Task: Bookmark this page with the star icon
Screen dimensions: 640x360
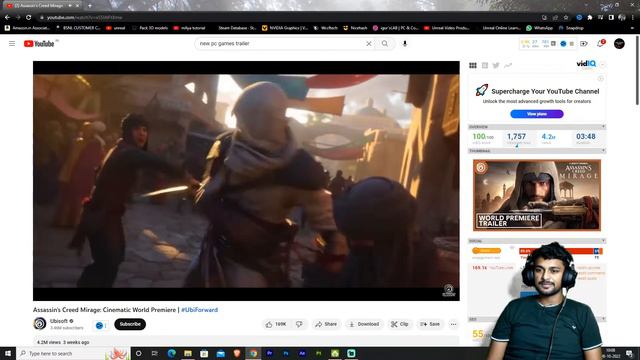Action: (566, 18)
